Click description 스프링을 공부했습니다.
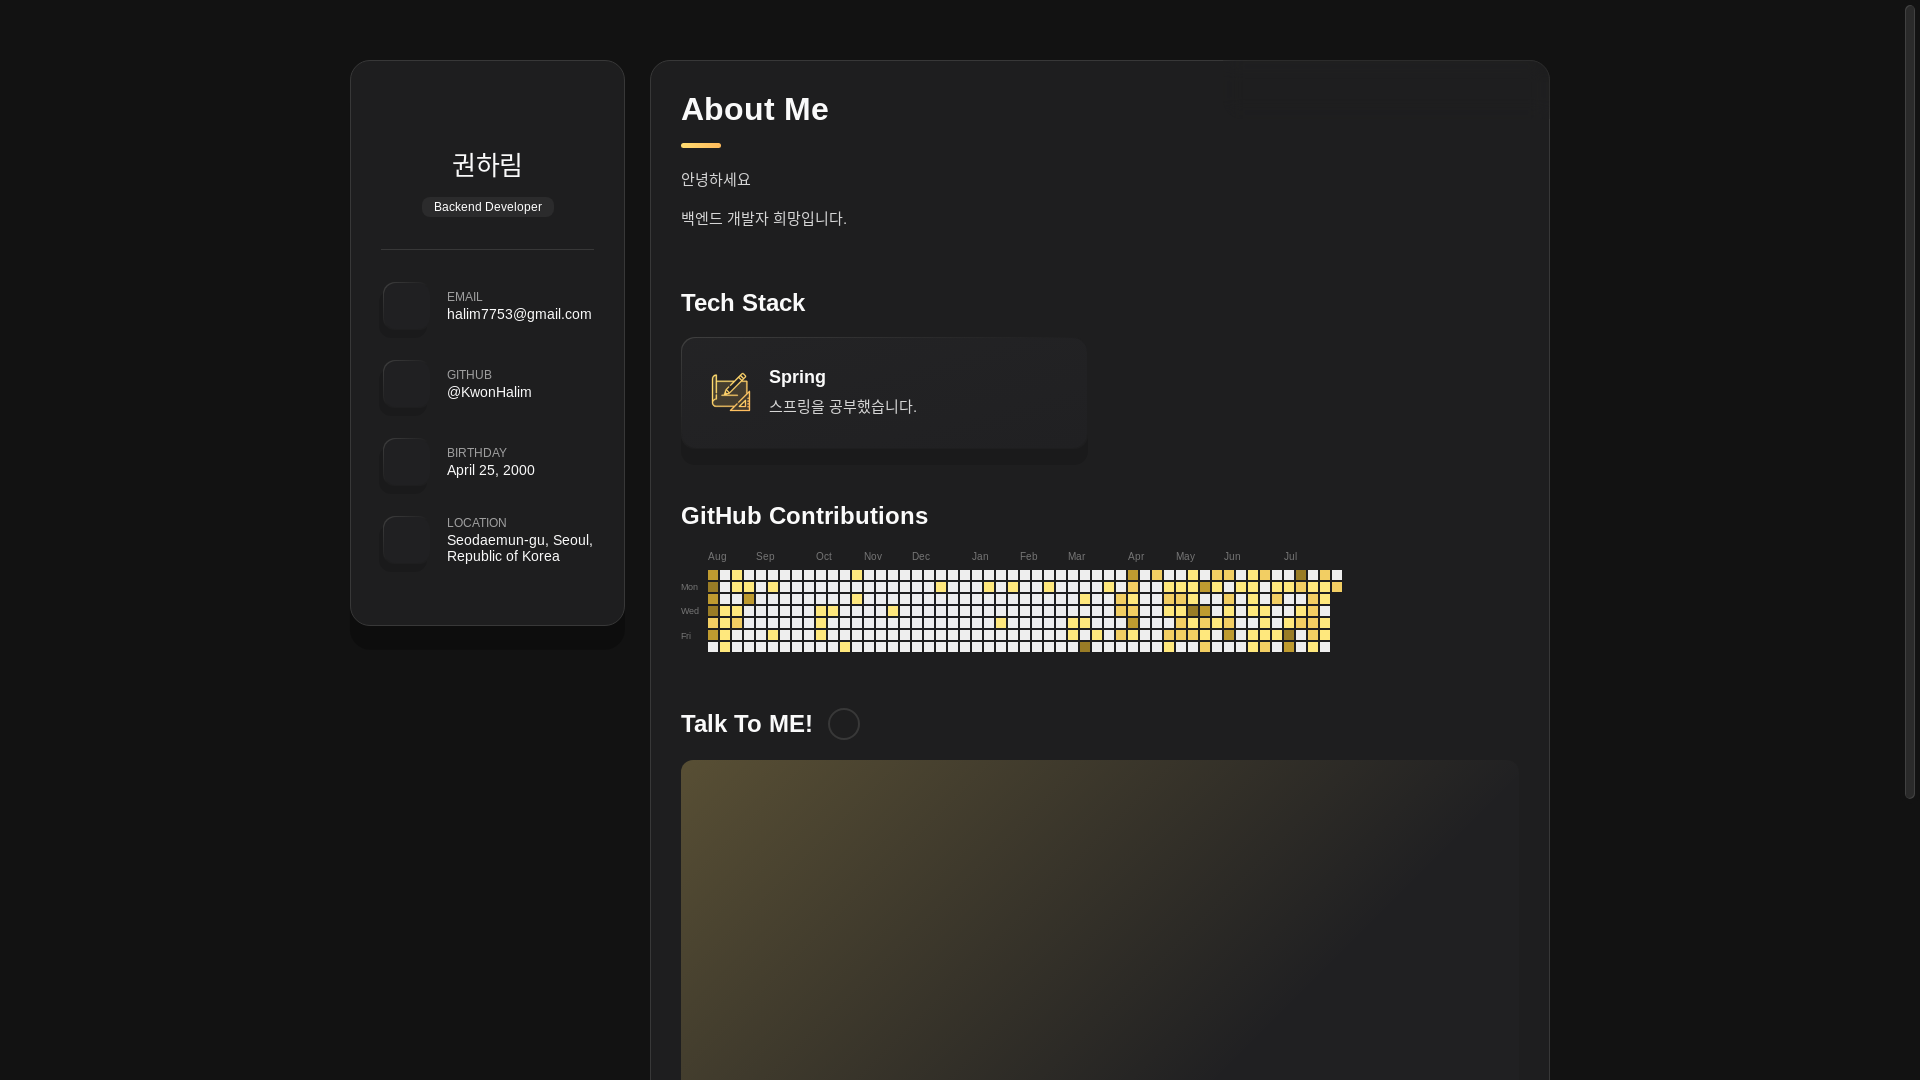Screen dimensions: 1920x1080 pyautogui.click(x=843, y=406)
